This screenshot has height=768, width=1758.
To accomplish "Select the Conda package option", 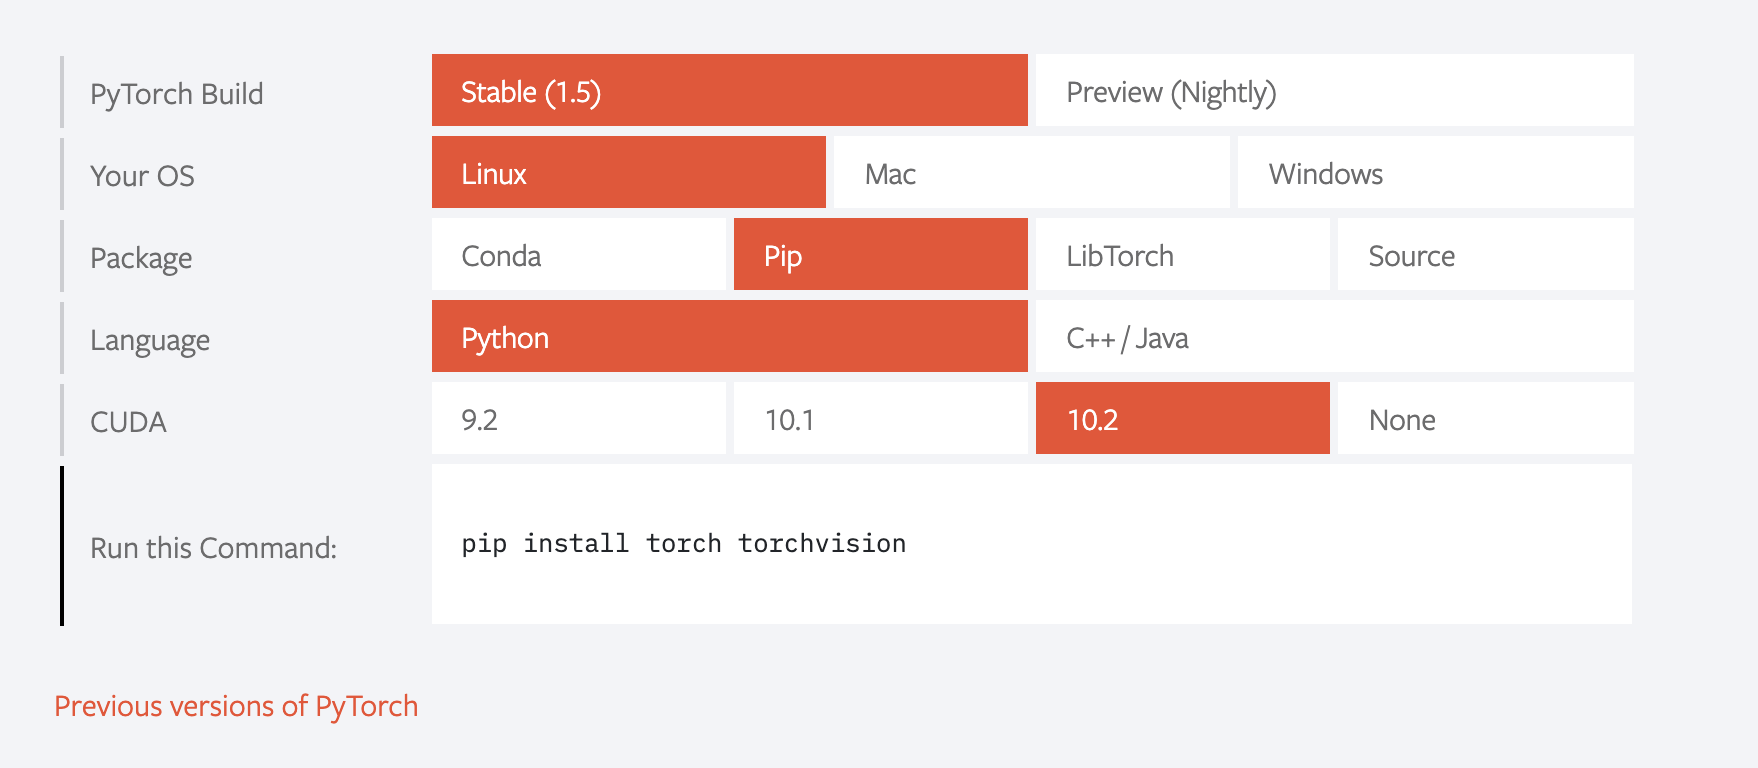I will [x=578, y=254].
